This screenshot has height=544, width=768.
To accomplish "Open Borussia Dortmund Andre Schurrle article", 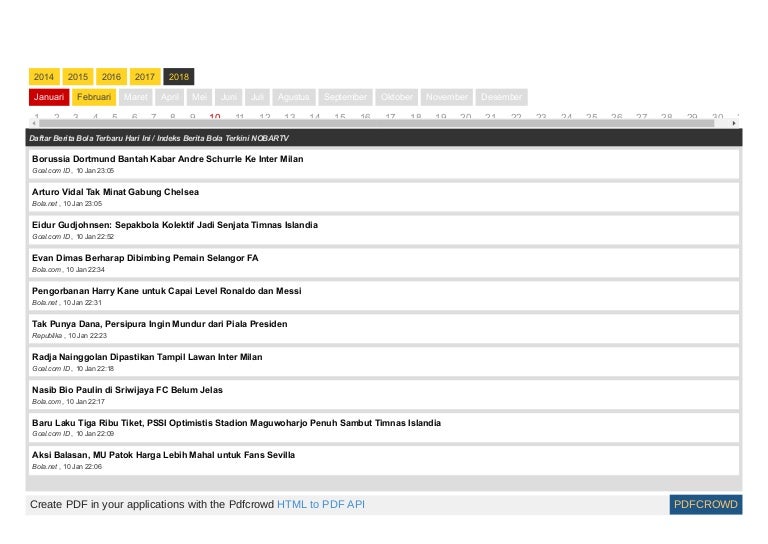I will [x=168, y=159].
